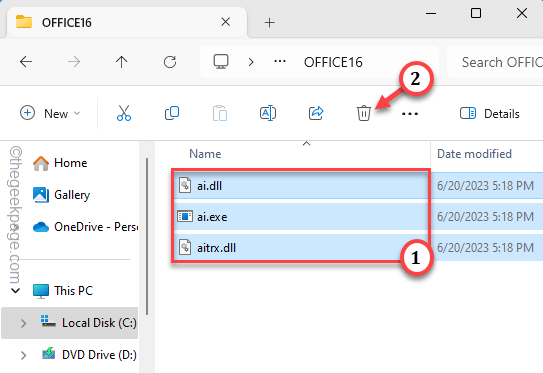Click the ai.exe application icon

(185, 216)
